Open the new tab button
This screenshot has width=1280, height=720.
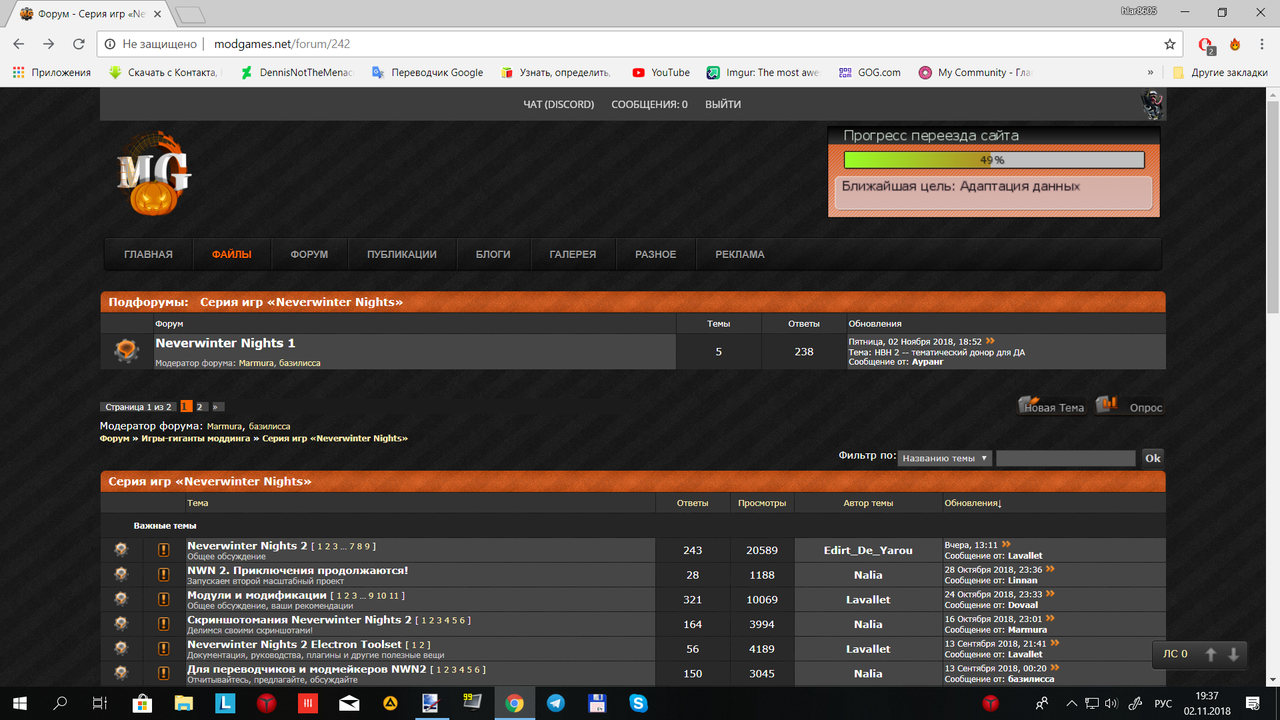[x=190, y=14]
